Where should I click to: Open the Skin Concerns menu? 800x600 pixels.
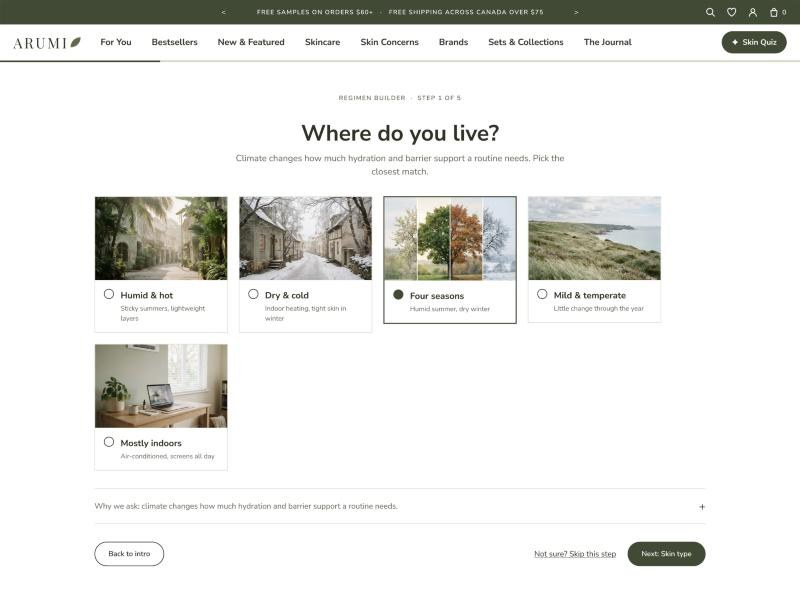point(389,42)
